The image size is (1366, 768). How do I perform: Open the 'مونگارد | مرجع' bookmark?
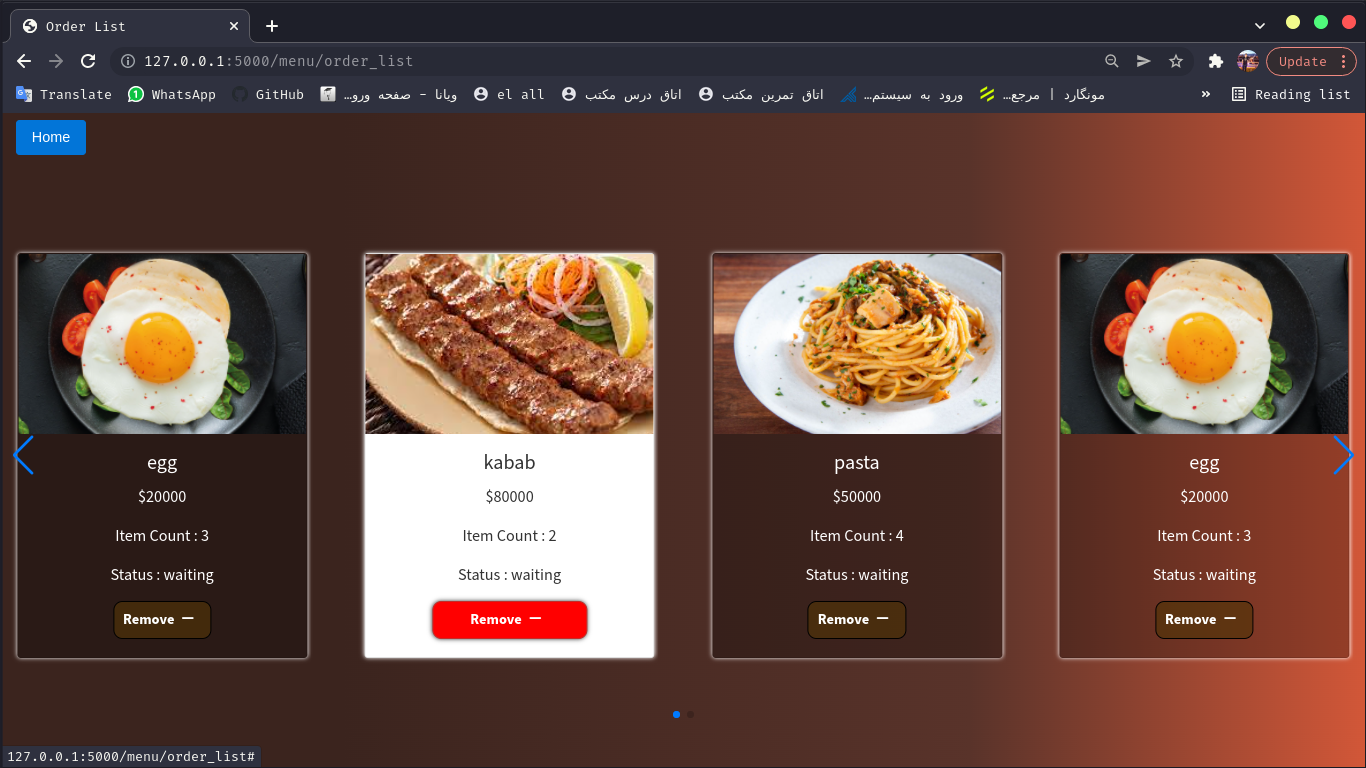coord(1042,94)
